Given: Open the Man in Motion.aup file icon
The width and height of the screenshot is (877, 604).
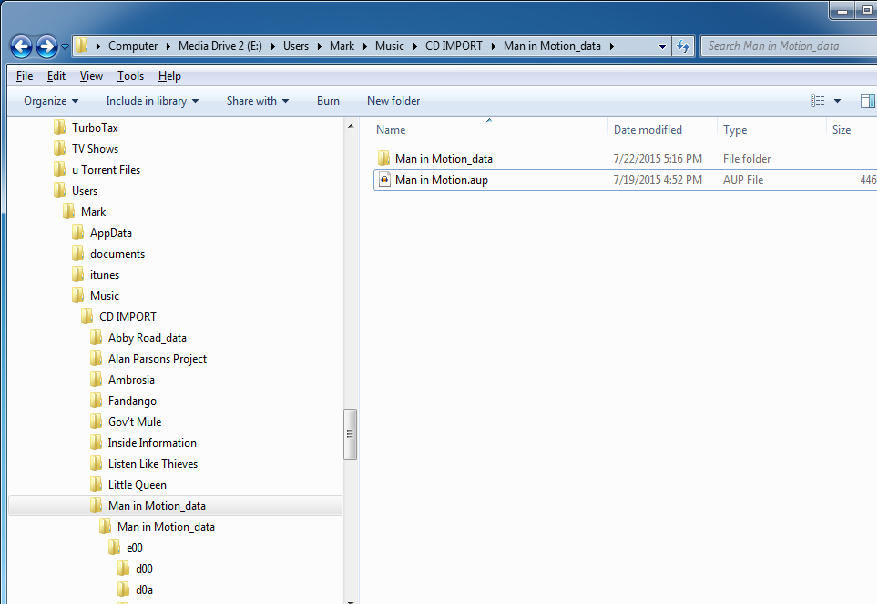Looking at the screenshot, I should [385, 179].
